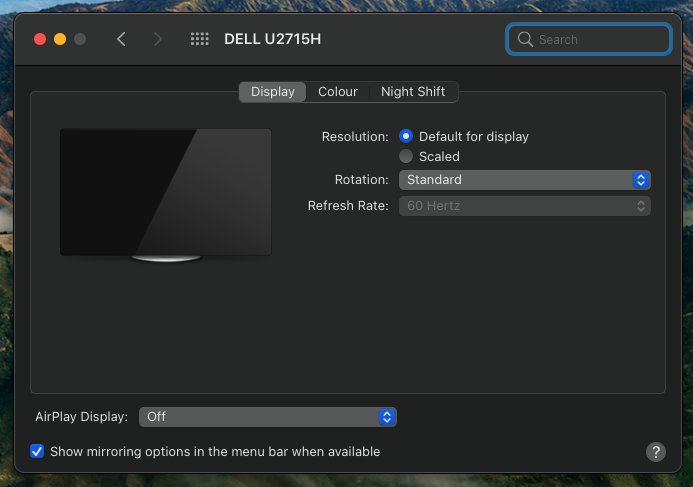The image size is (693, 487).
Task: Click the Resolution label
Action: pyautogui.click(x=355, y=137)
